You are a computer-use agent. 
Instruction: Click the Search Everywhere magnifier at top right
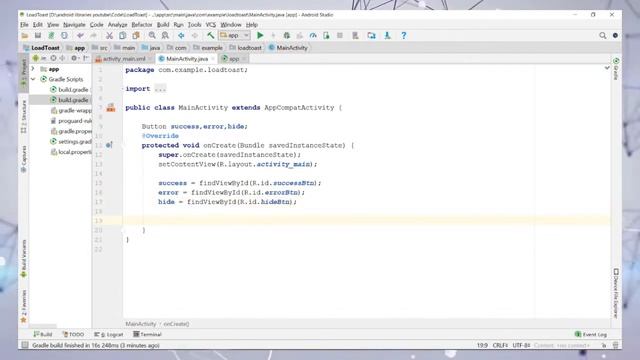coord(602,36)
